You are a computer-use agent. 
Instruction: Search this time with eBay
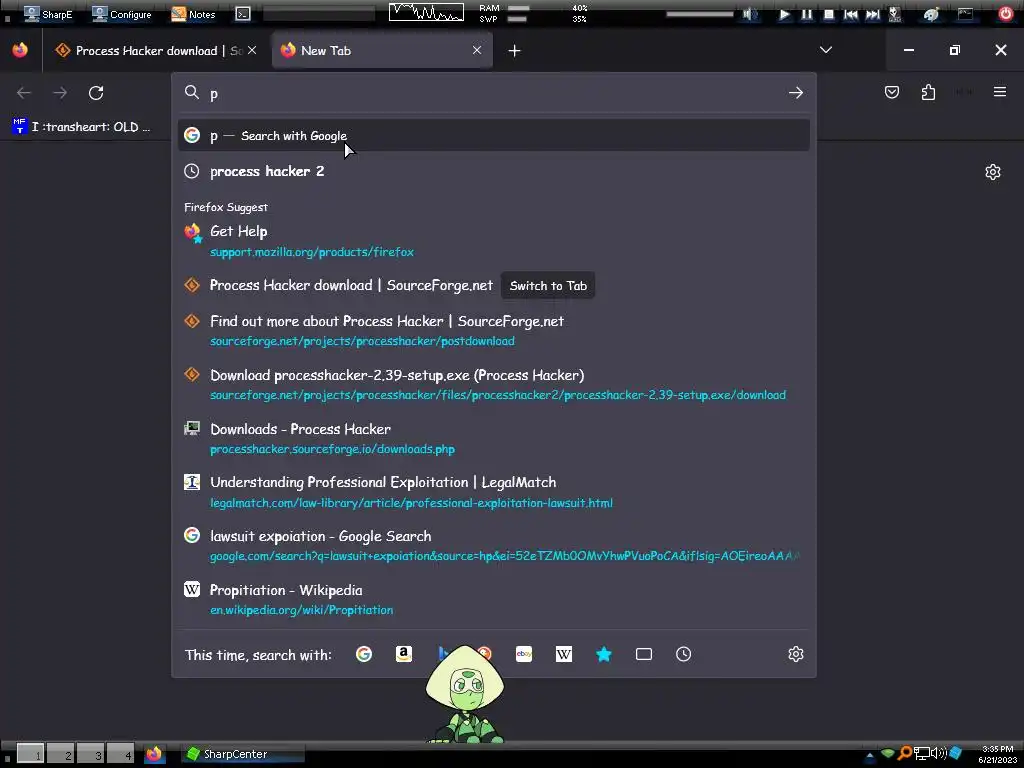point(524,654)
